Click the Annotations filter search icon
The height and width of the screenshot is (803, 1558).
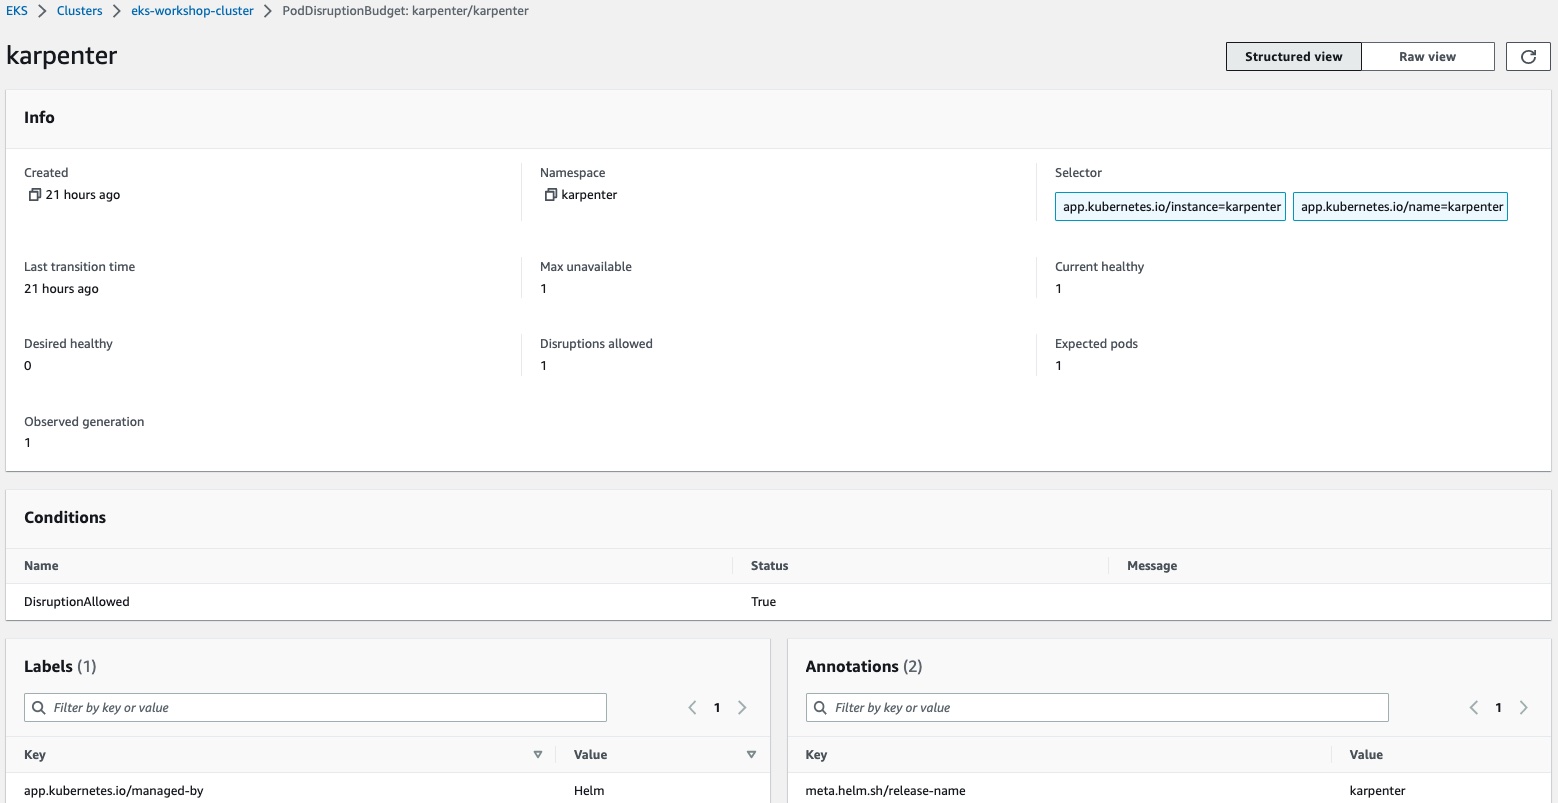pos(821,708)
